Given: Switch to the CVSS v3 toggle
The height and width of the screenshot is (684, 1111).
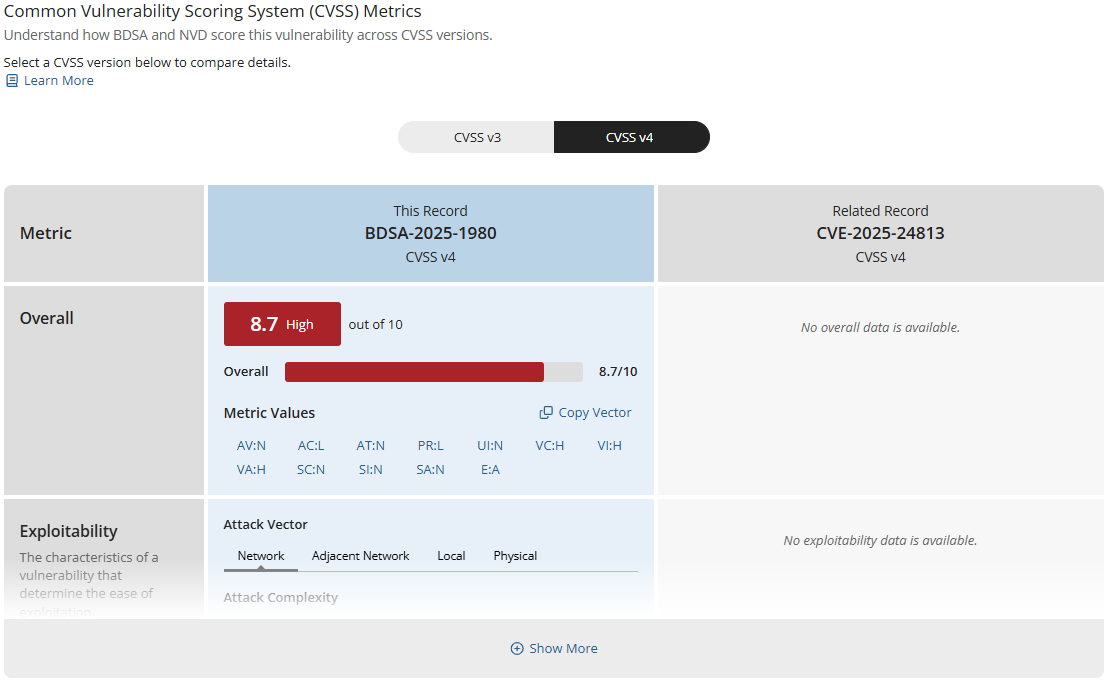Looking at the screenshot, I should pos(477,138).
